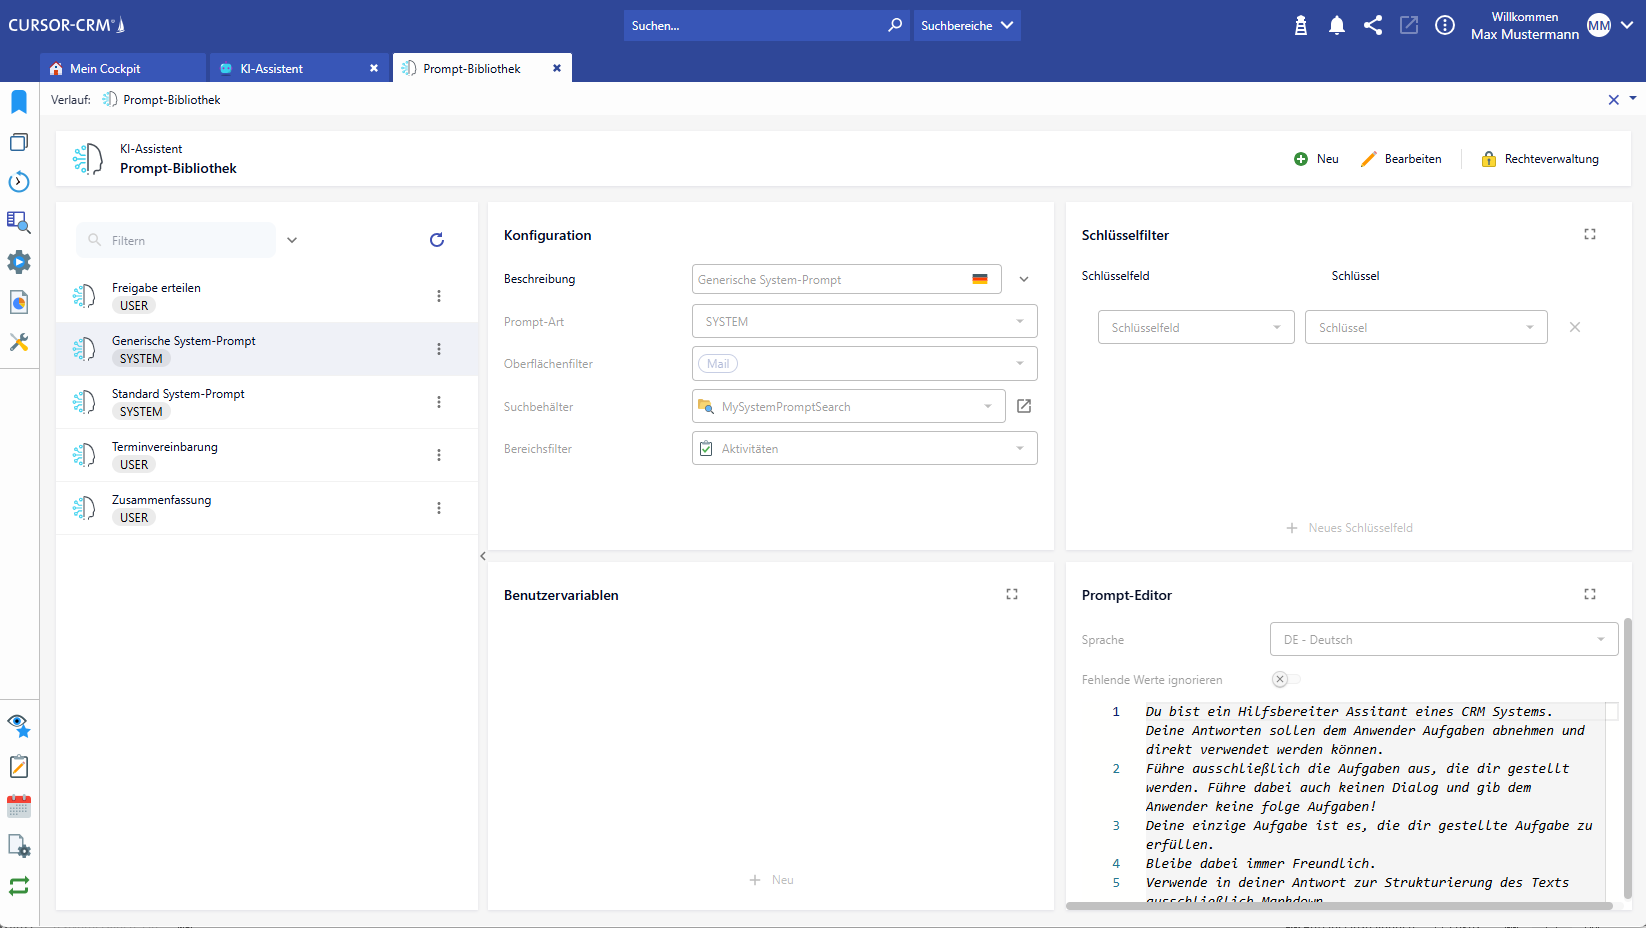Click the share icon in header
Image resolution: width=1646 pixels, height=928 pixels.
1373,26
